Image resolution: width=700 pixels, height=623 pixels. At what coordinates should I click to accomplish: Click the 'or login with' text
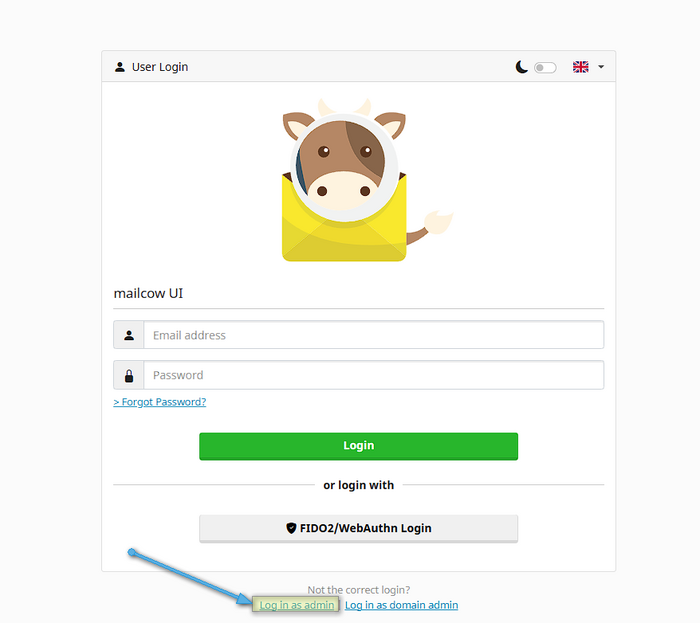pos(358,485)
